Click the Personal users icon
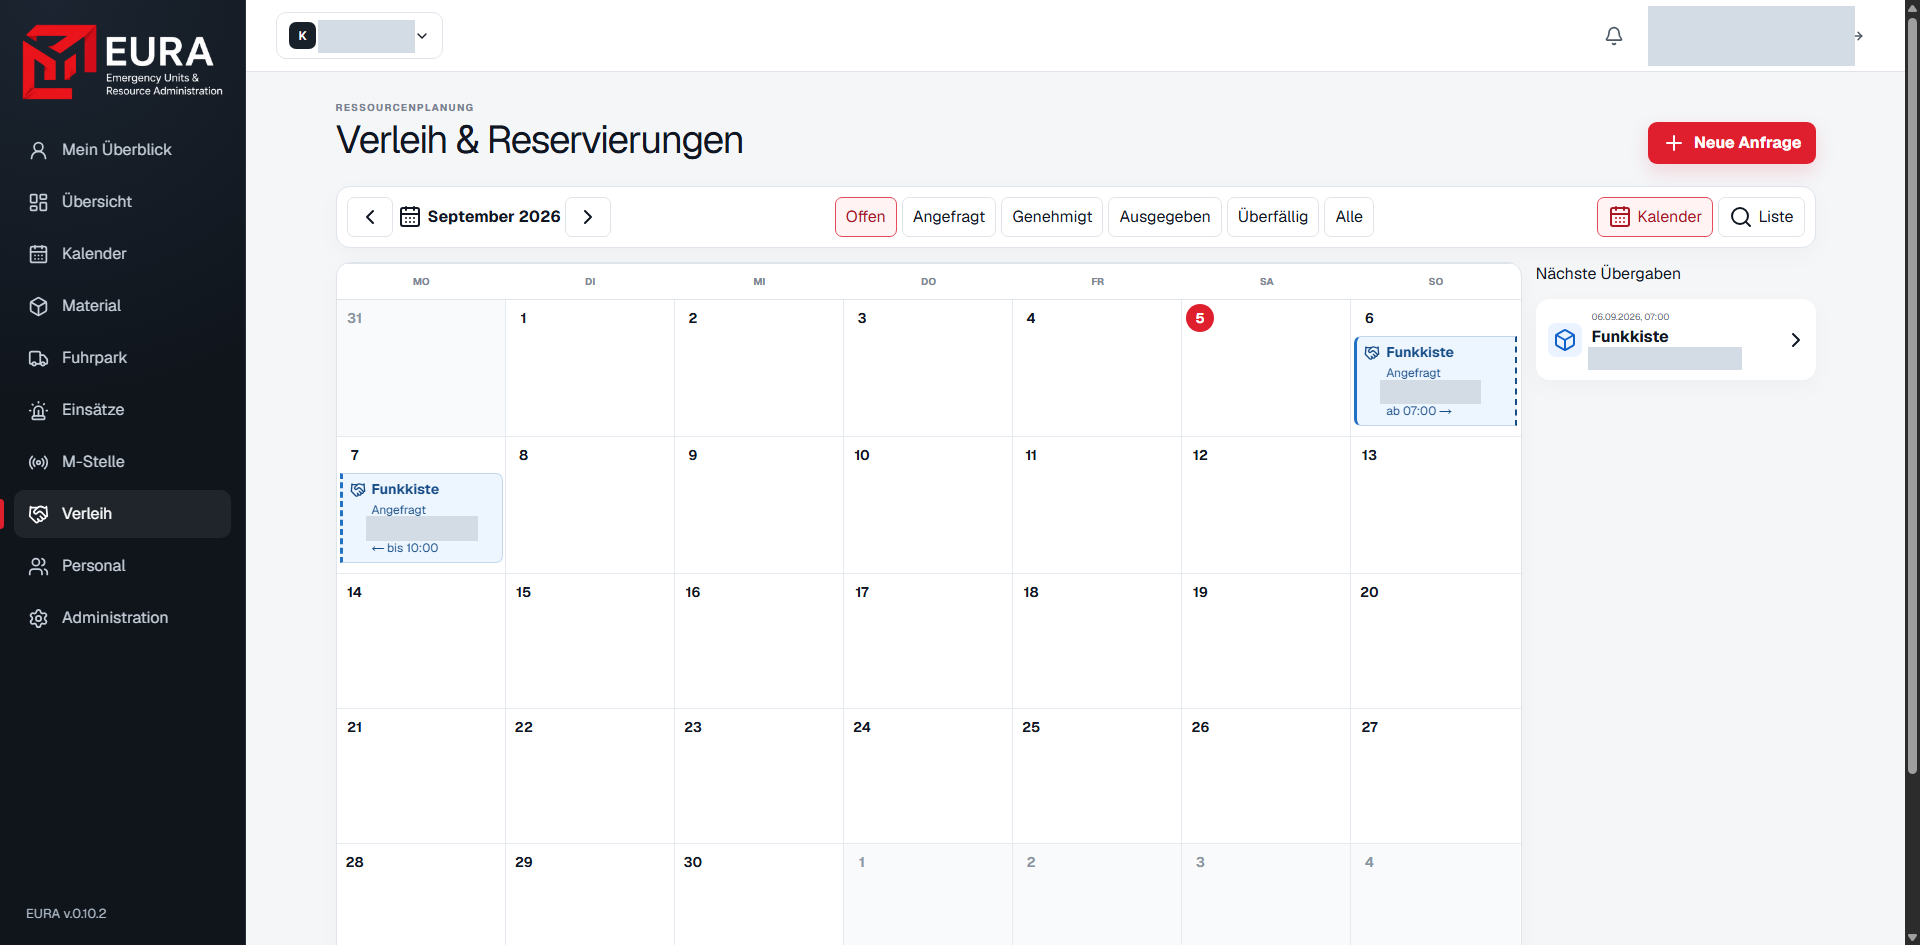Screen dimensions: 1920x945 [x=38, y=566]
